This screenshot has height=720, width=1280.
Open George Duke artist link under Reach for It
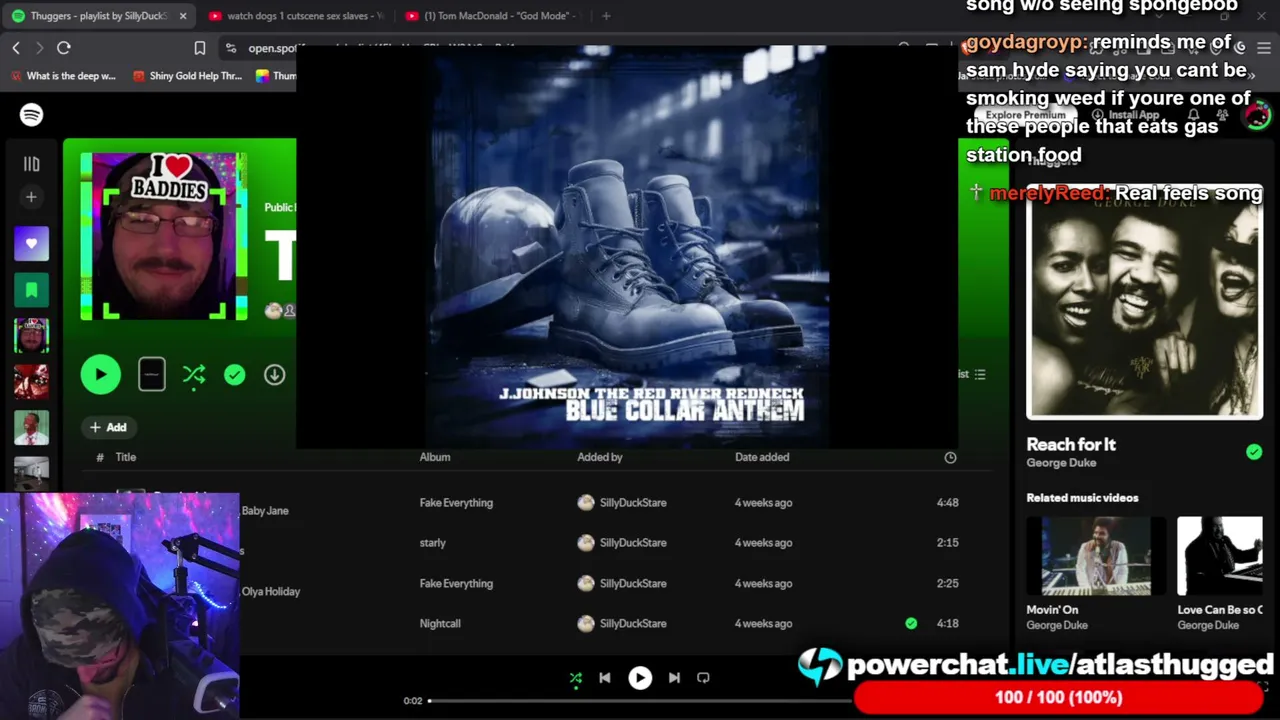click(x=1061, y=463)
